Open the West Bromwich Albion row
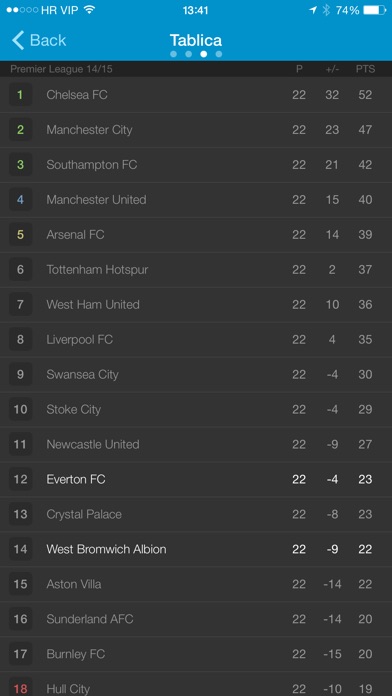Viewport: 392px width, 696px height. coord(196,549)
